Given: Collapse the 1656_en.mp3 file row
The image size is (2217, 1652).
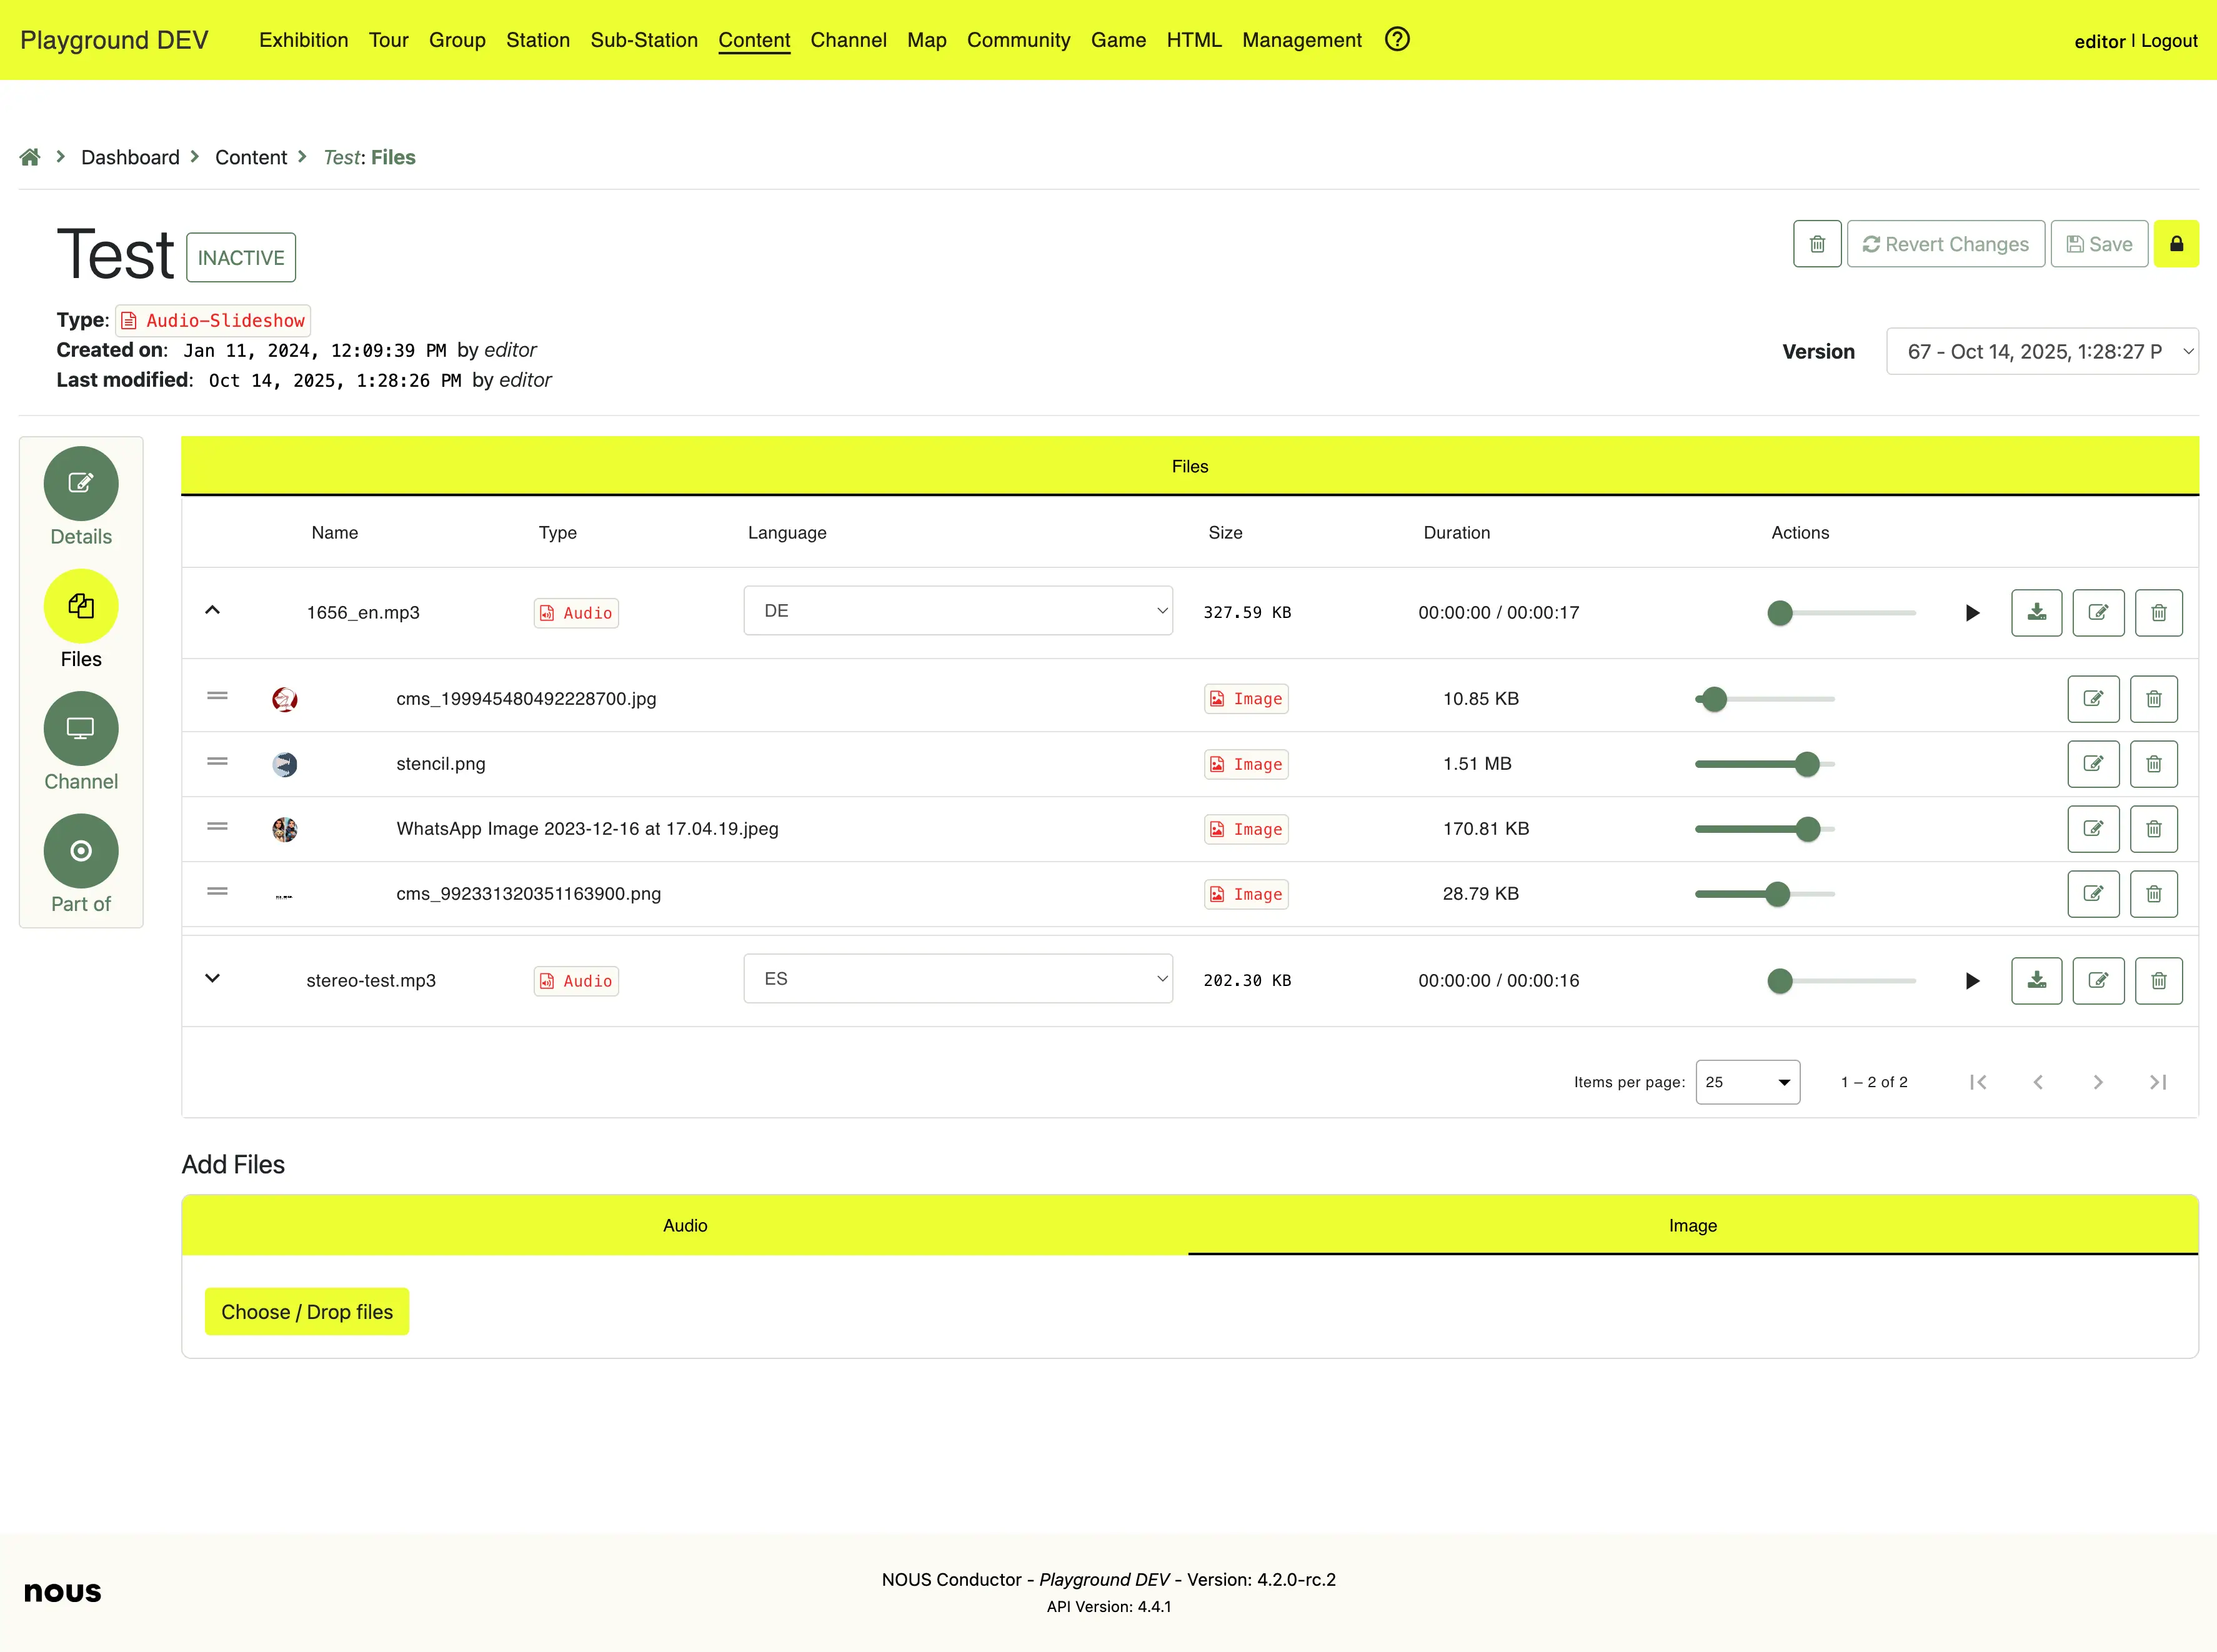Looking at the screenshot, I should click(212, 610).
